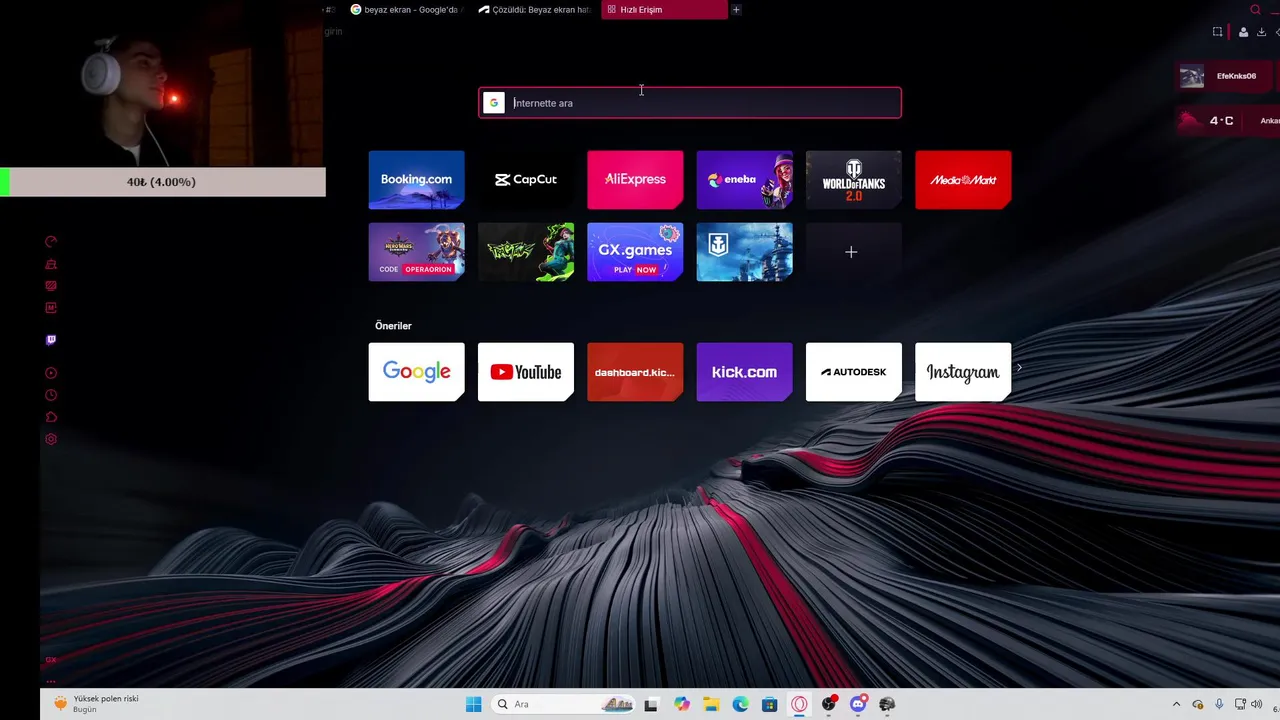Open the Google suggestion tile
Image resolution: width=1280 pixels, height=720 pixels.
(416, 372)
